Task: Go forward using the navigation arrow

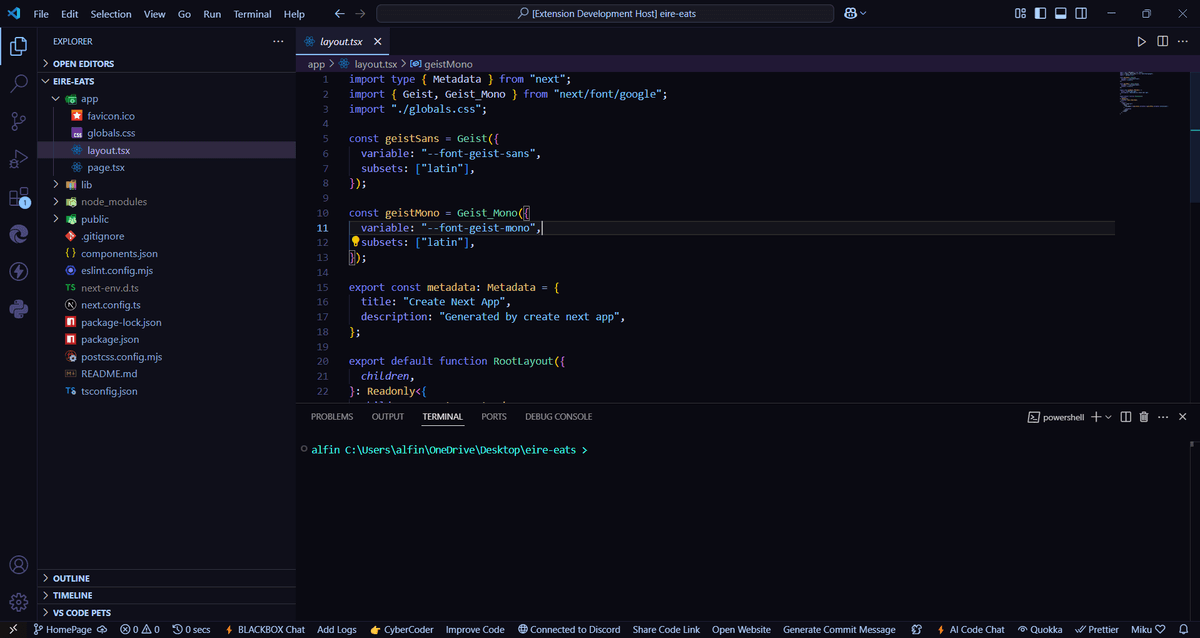Action: pos(360,14)
